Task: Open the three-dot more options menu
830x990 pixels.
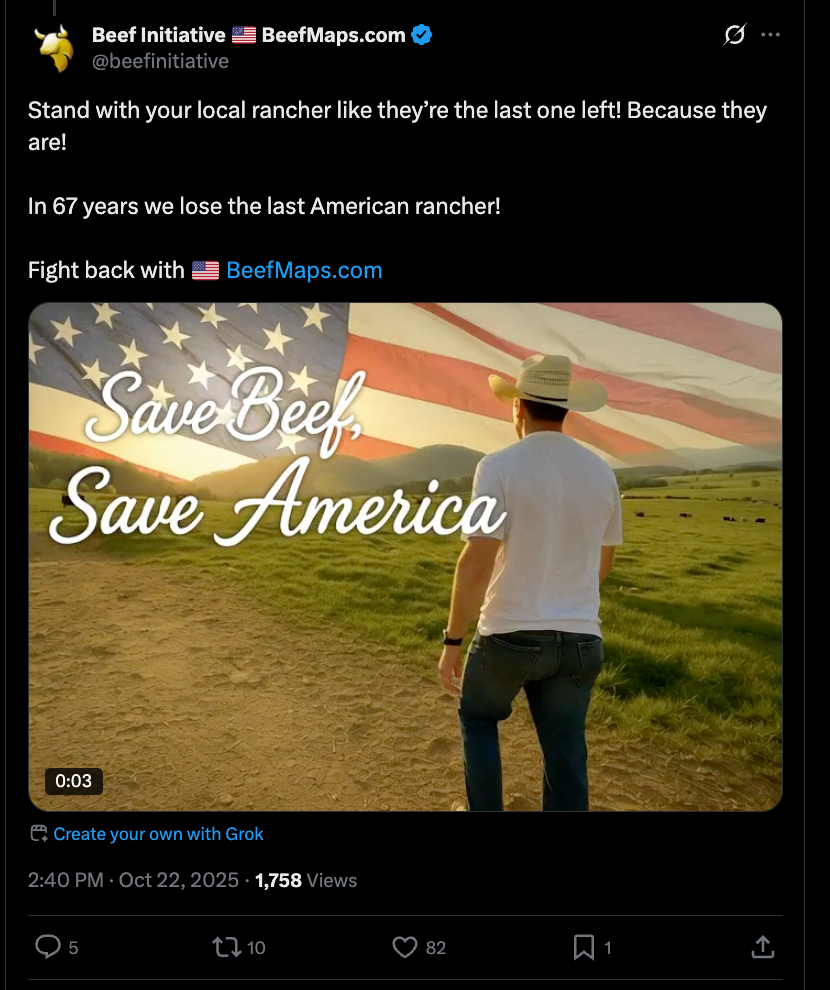Action: click(x=770, y=35)
